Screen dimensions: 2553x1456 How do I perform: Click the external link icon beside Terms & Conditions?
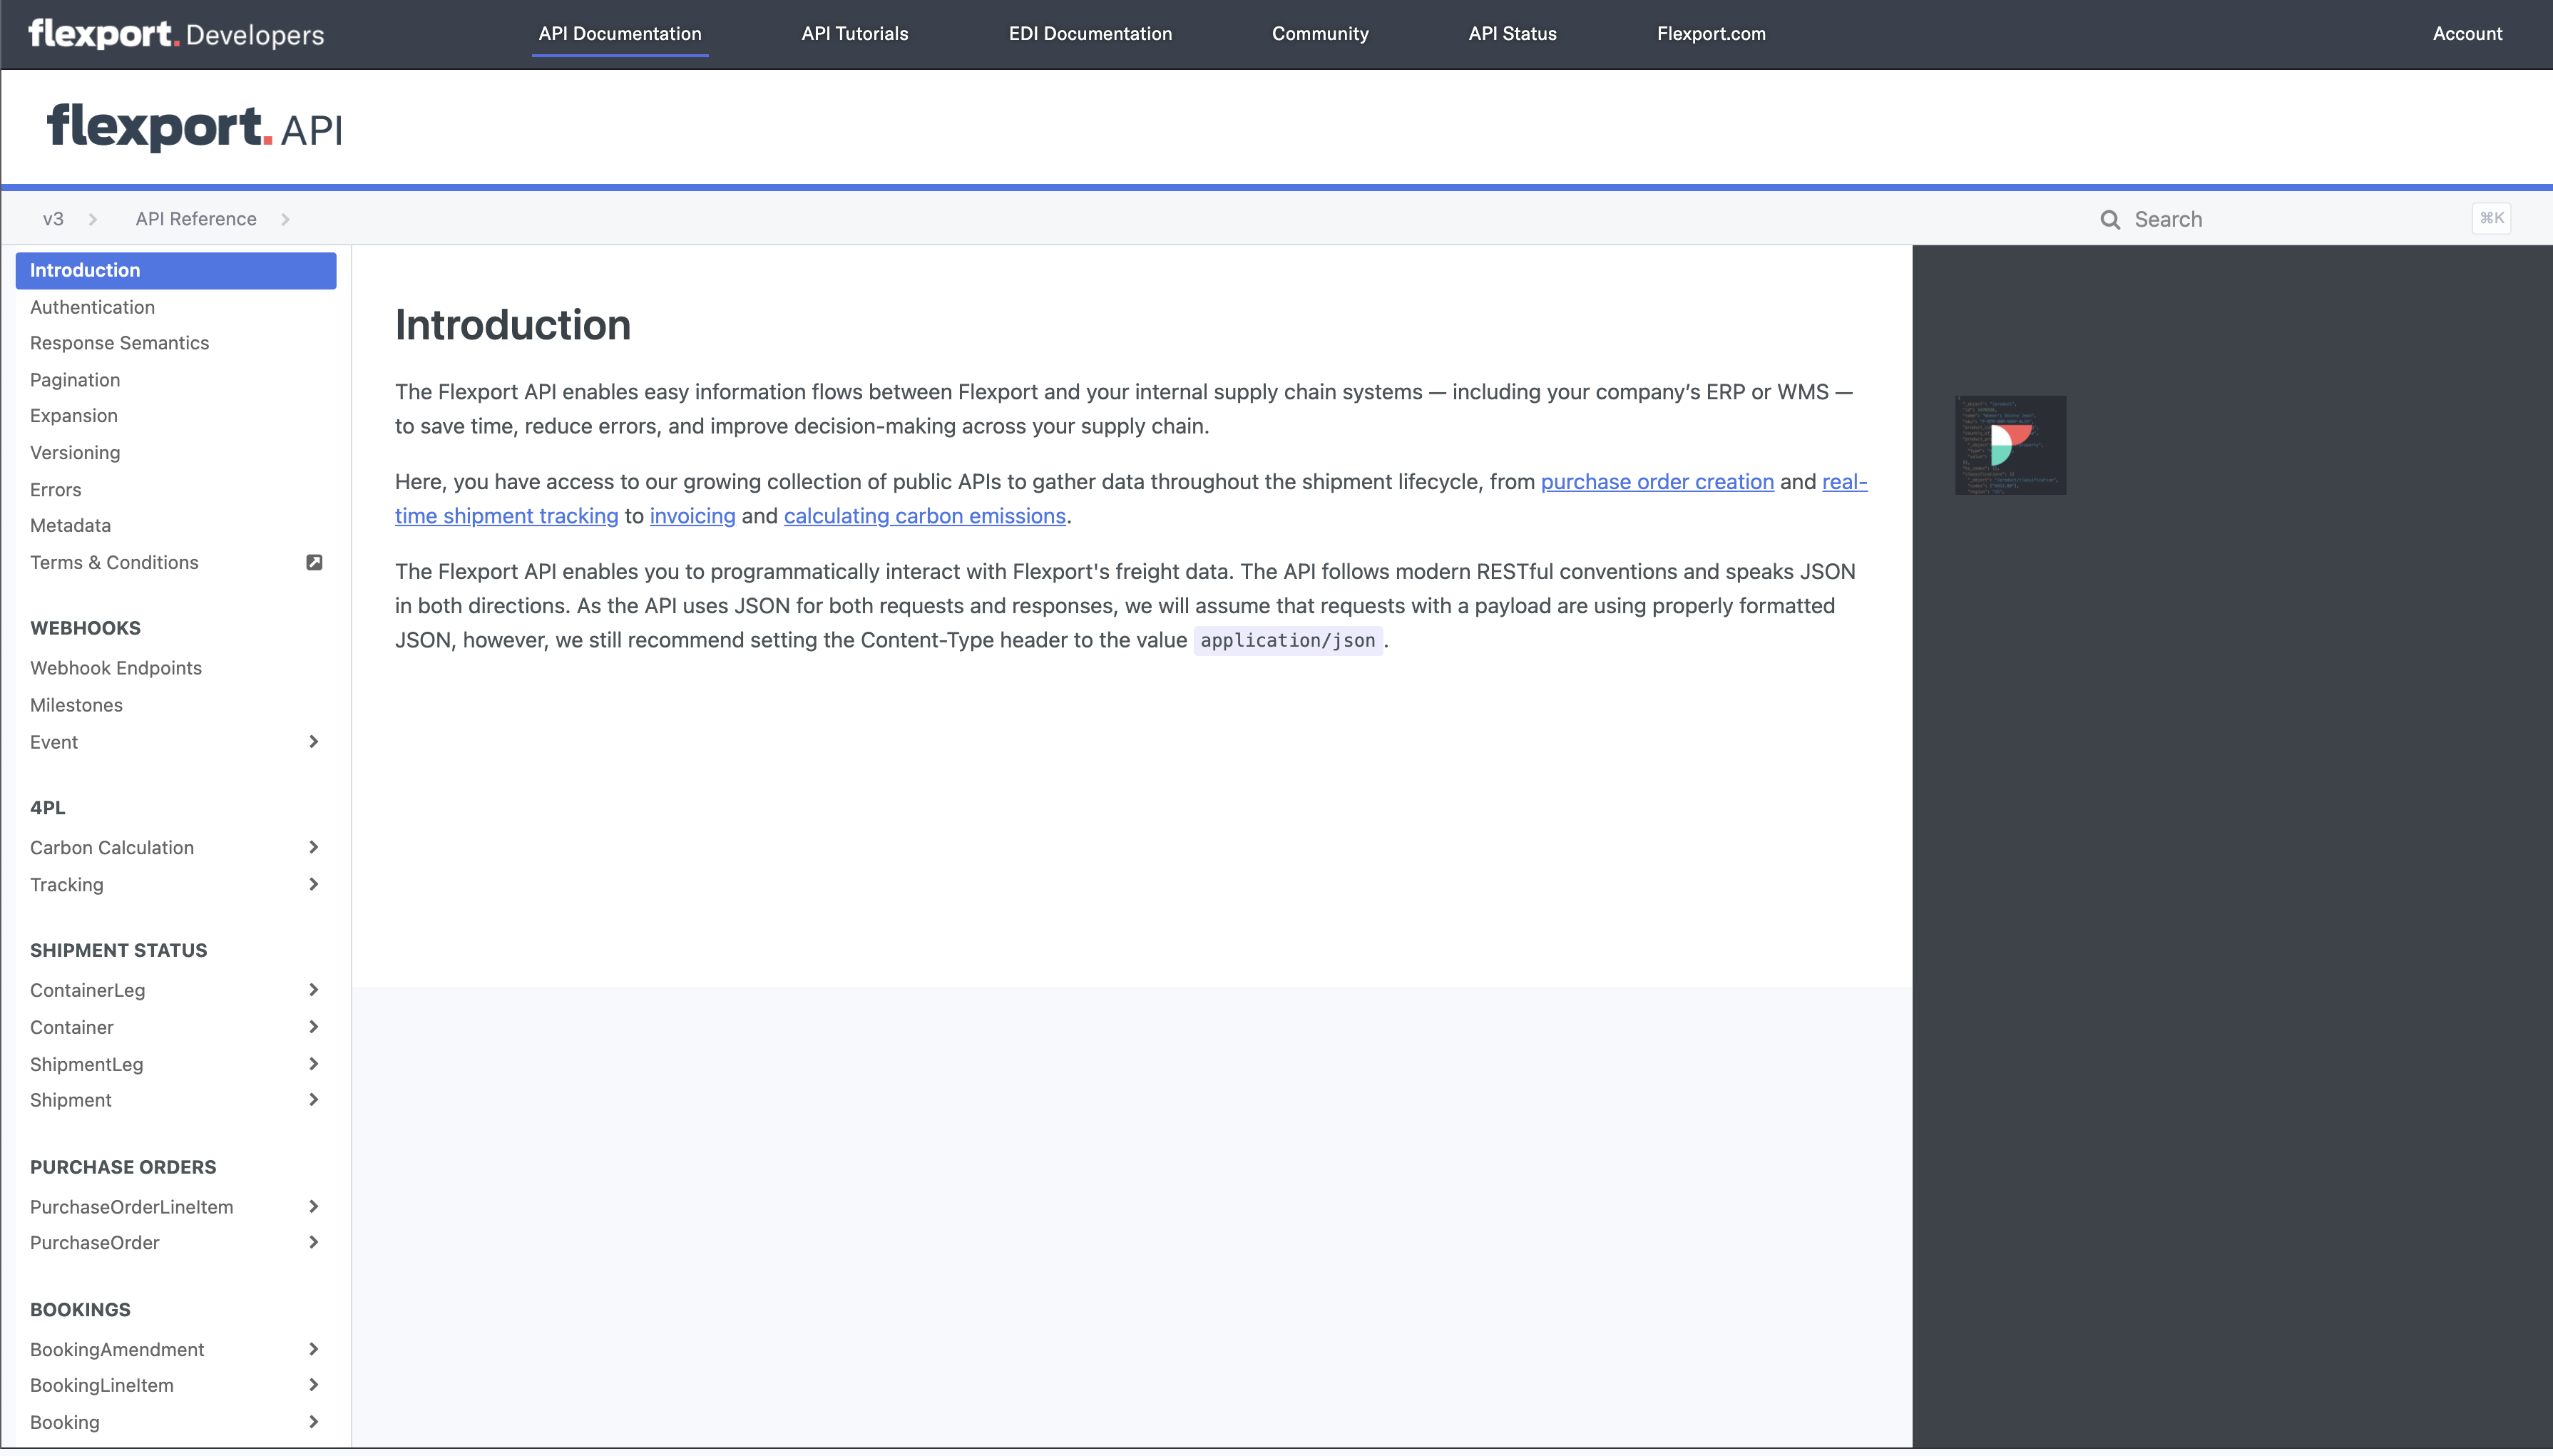[x=314, y=563]
